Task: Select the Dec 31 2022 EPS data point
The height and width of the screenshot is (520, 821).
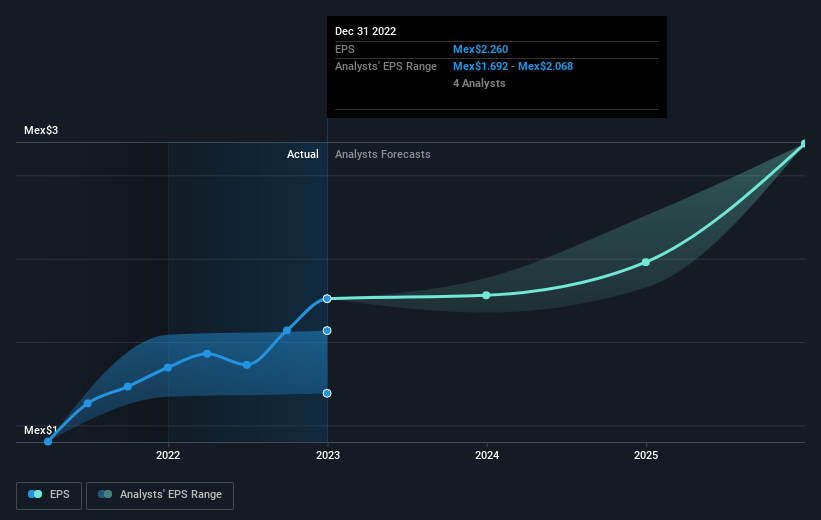Action: (327, 298)
